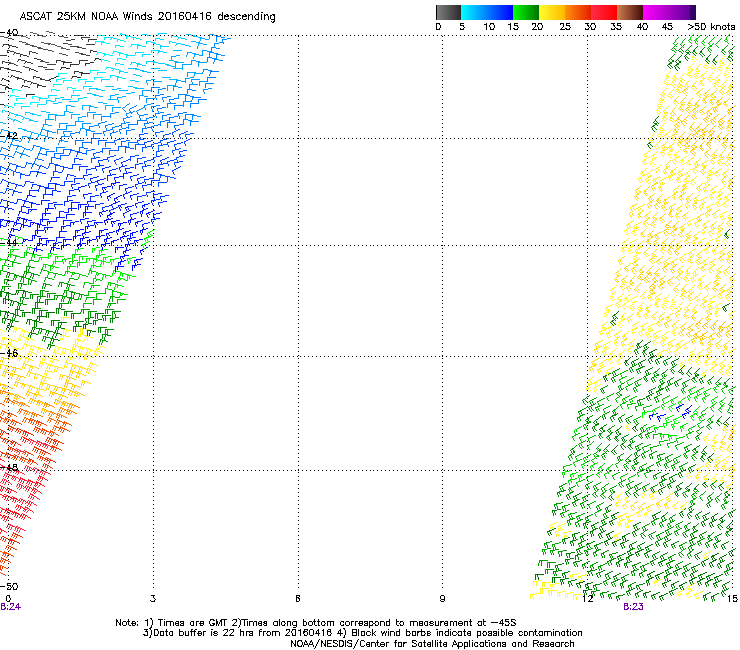Click the '-42' latitude axis label
Screen dimensions: 740x650
click(x=9, y=136)
